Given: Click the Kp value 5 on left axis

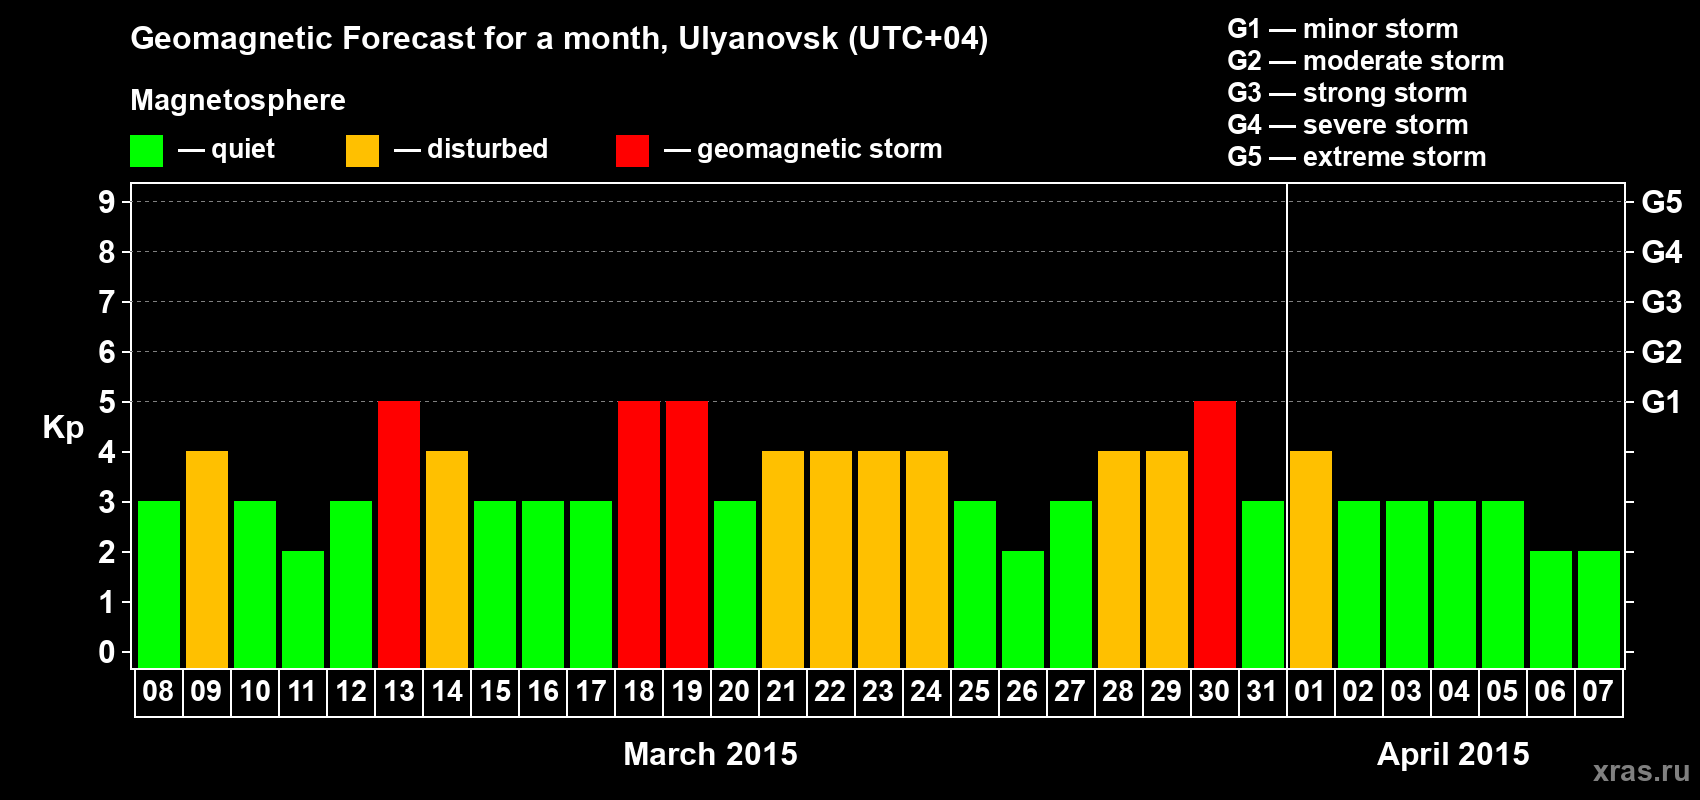Looking at the screenshot, I should (x=107, y=402).
